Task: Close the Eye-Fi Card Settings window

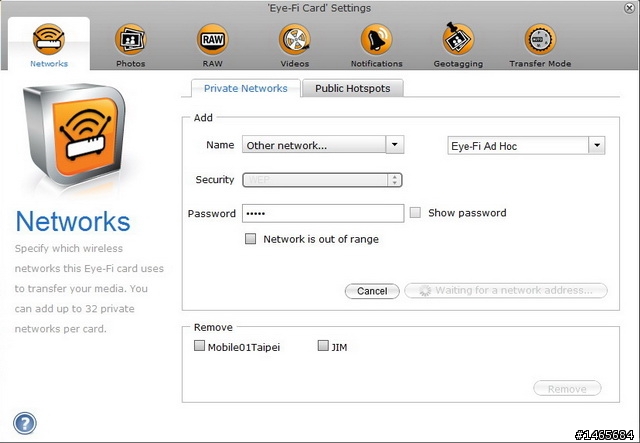Action: [629, 8]
